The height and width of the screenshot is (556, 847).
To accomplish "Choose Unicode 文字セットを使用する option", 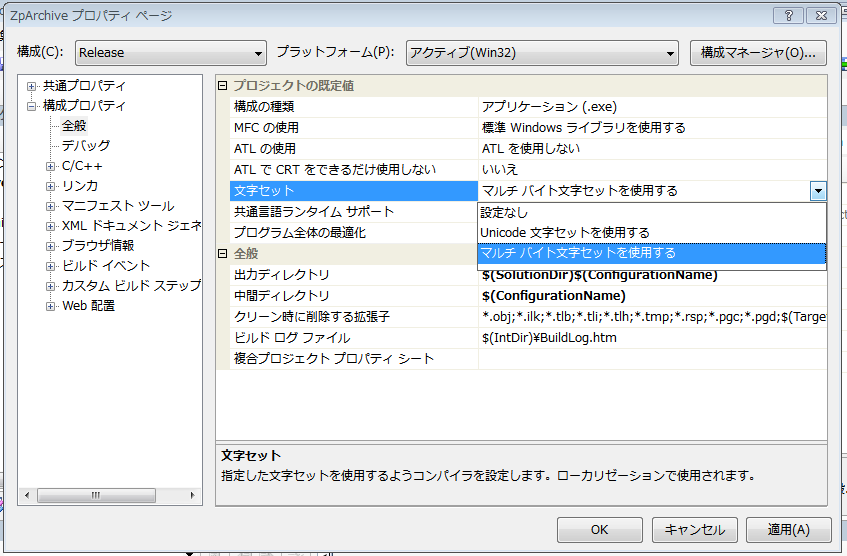I will click(x=651, y=233).
